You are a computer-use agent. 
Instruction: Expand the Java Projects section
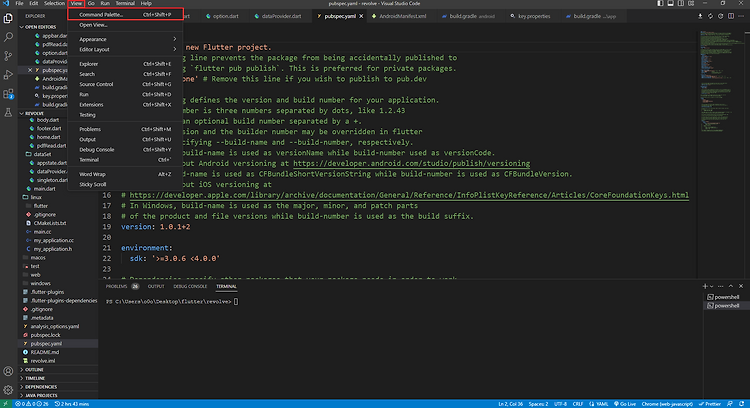pyautogui.click(x=58, y=396)
